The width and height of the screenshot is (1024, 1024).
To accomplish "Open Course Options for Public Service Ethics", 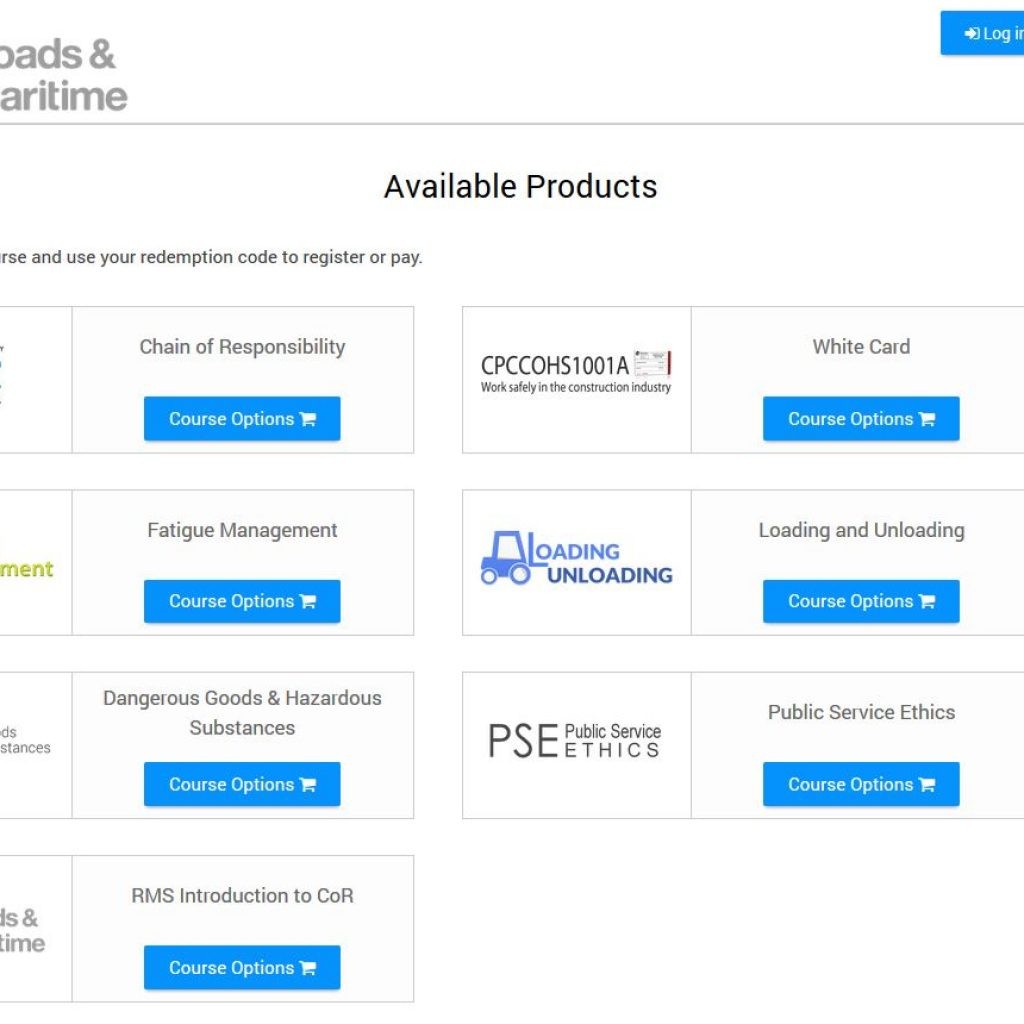I will click(x=861, y=784).
